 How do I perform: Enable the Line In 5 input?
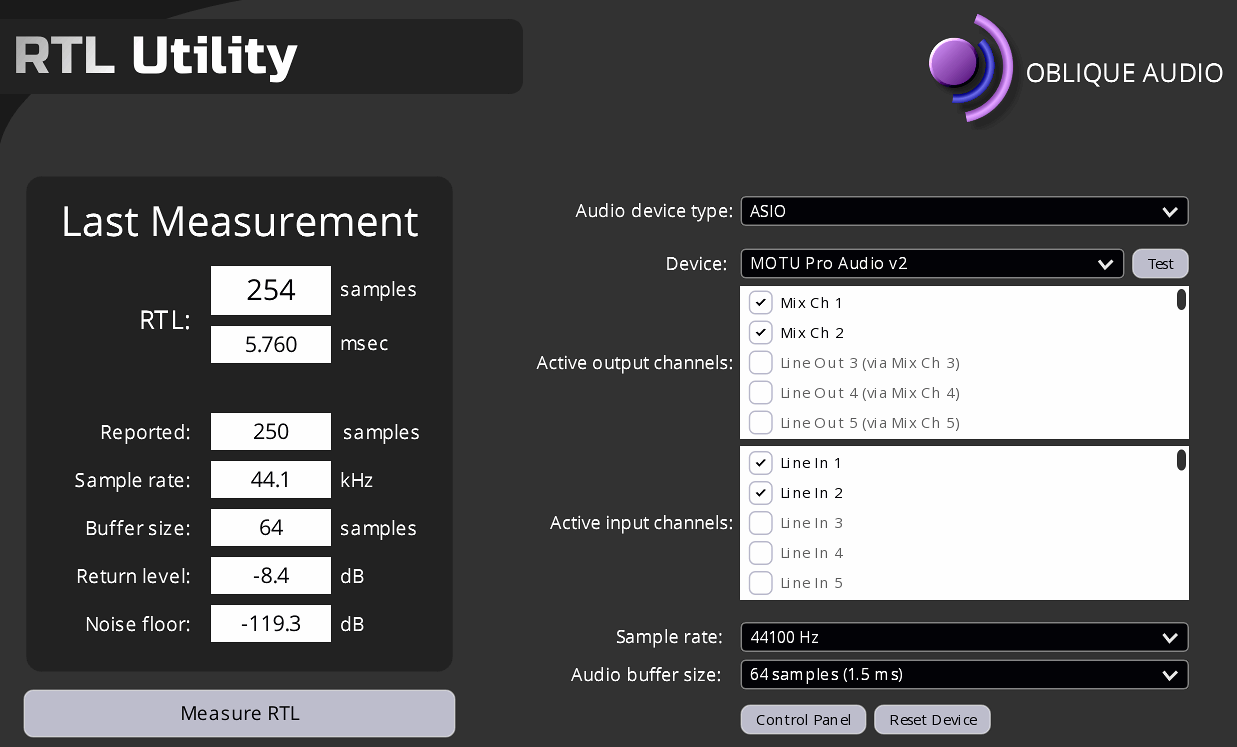point(761,583)
